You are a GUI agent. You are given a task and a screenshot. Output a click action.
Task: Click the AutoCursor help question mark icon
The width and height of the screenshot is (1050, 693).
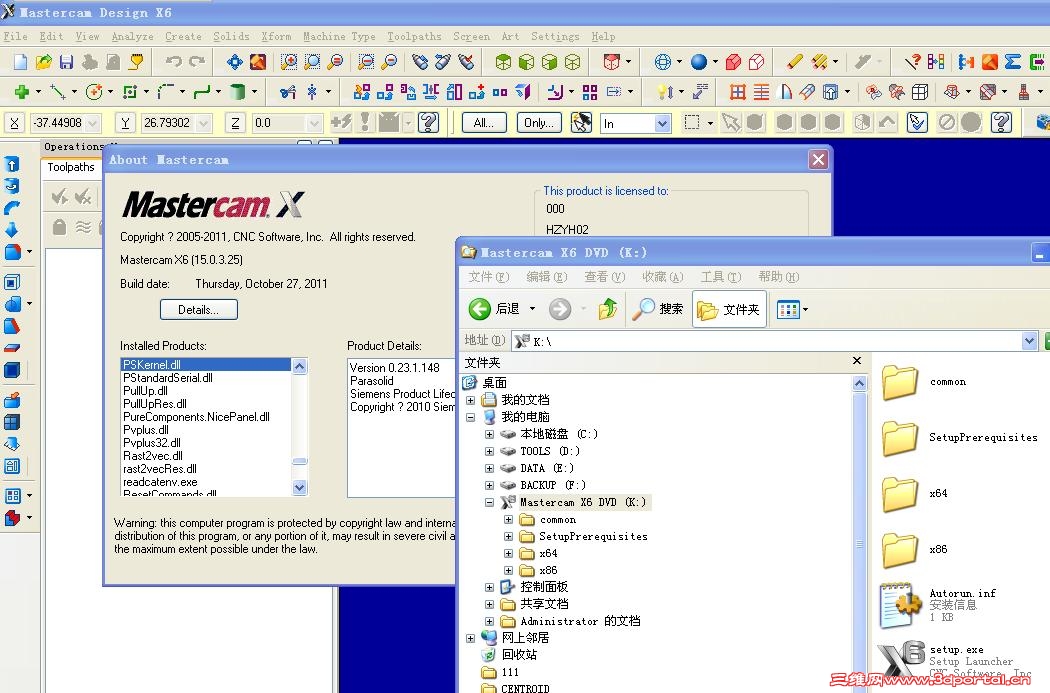[x=429, y=123]
